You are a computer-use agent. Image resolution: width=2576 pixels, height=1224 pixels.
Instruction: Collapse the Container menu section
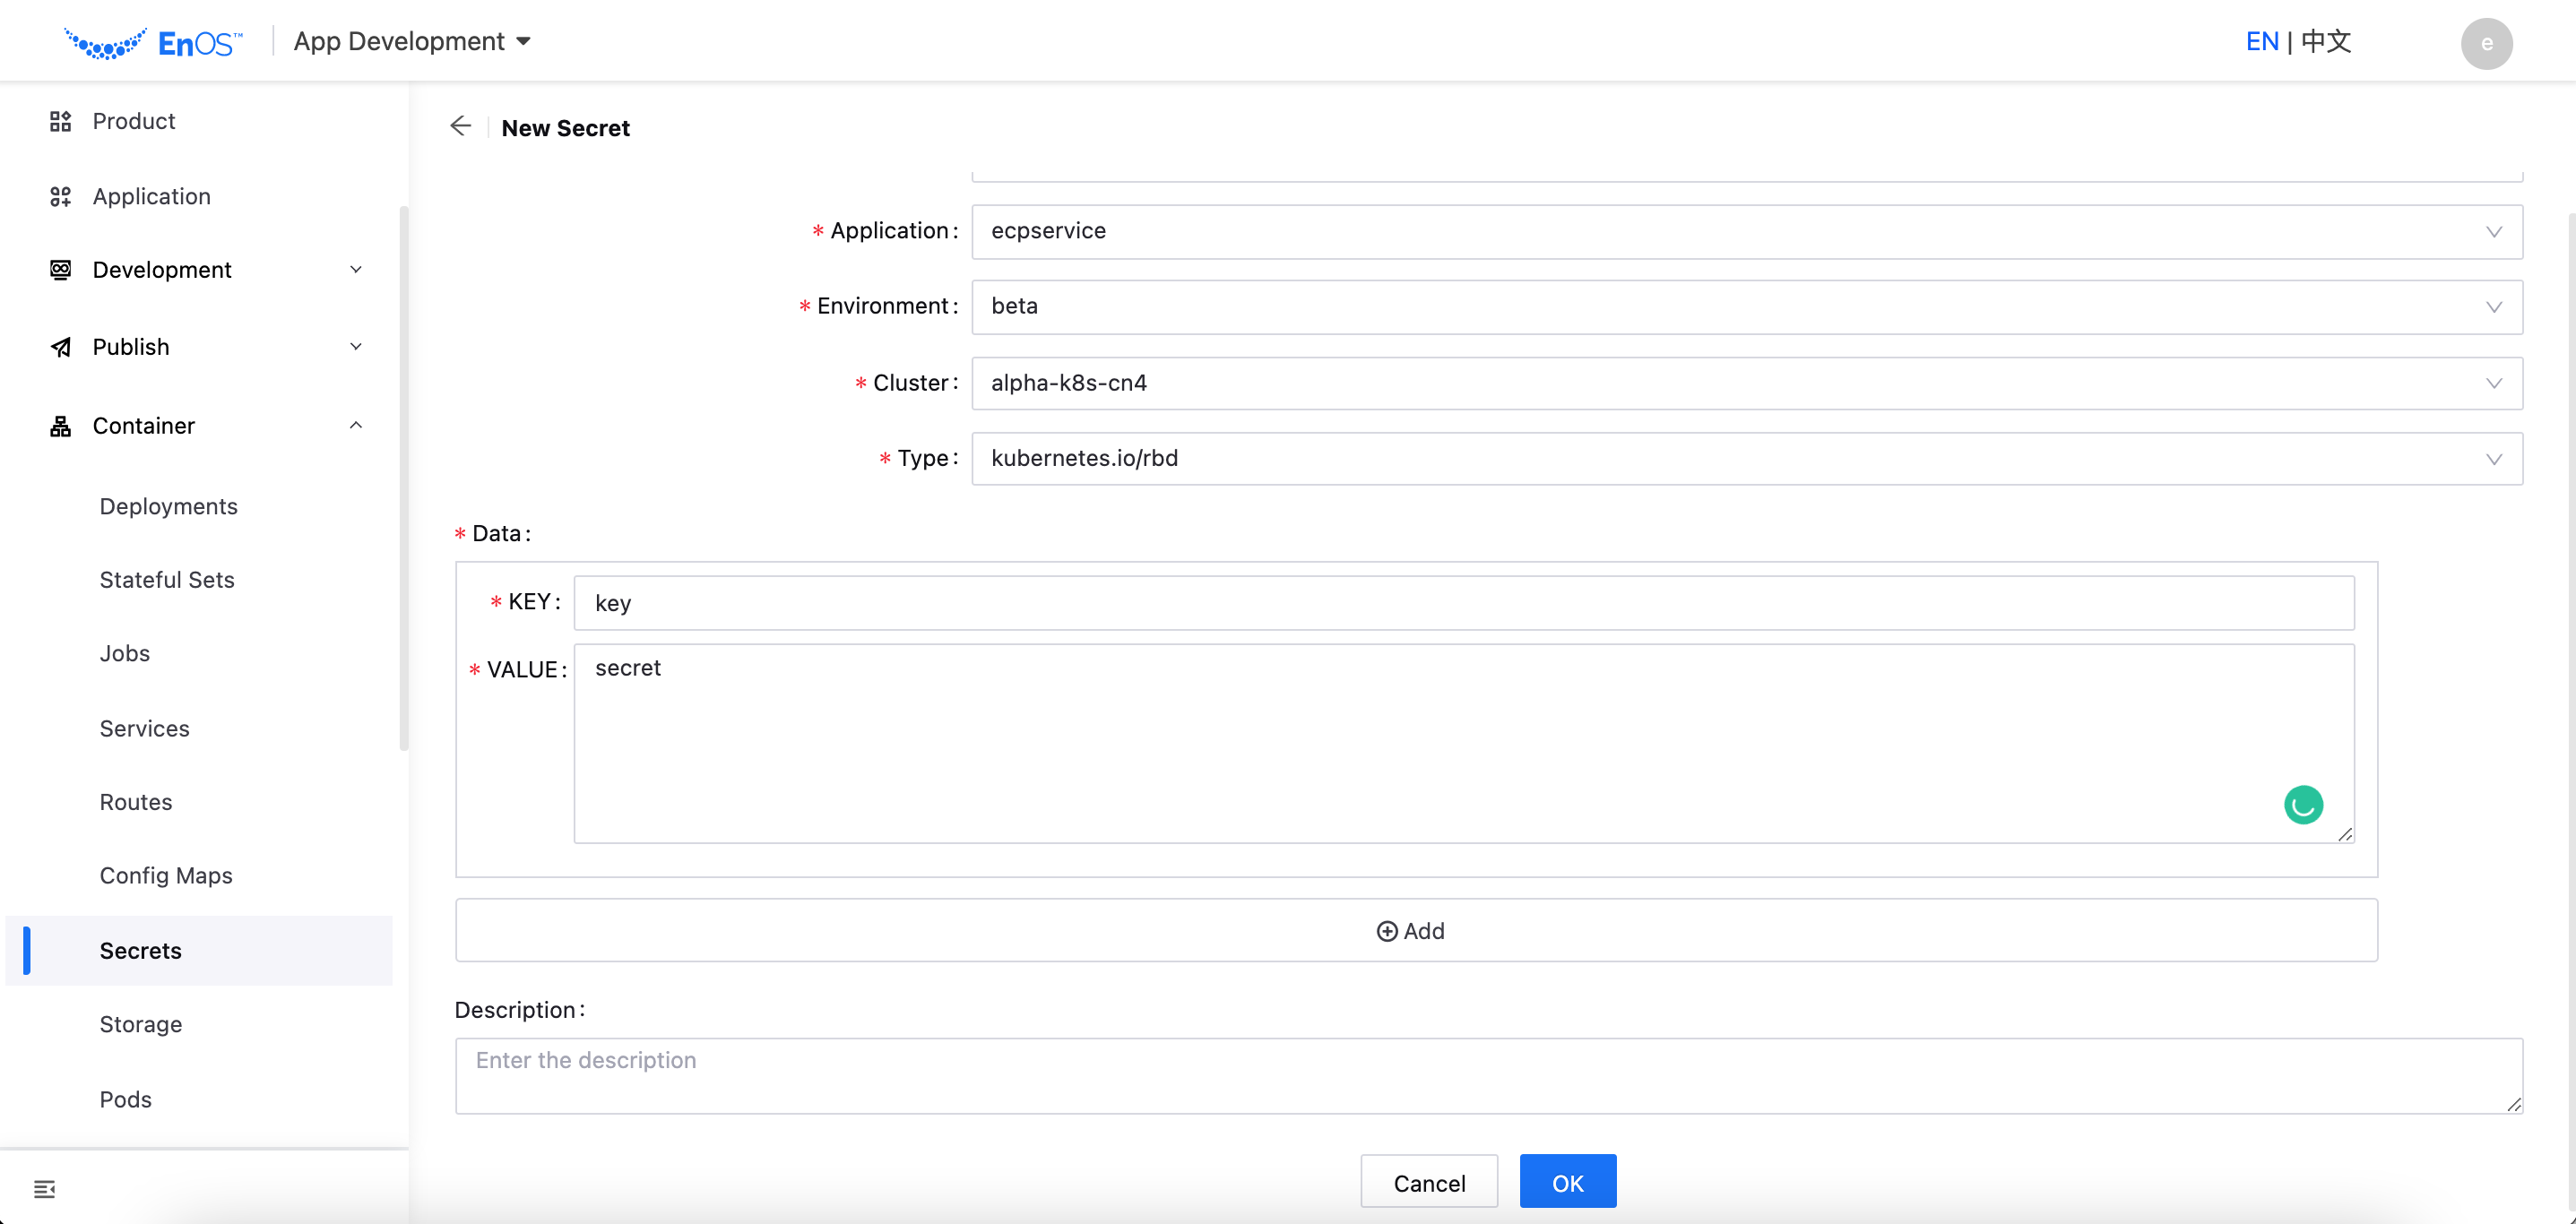click(x=355, y=426)
